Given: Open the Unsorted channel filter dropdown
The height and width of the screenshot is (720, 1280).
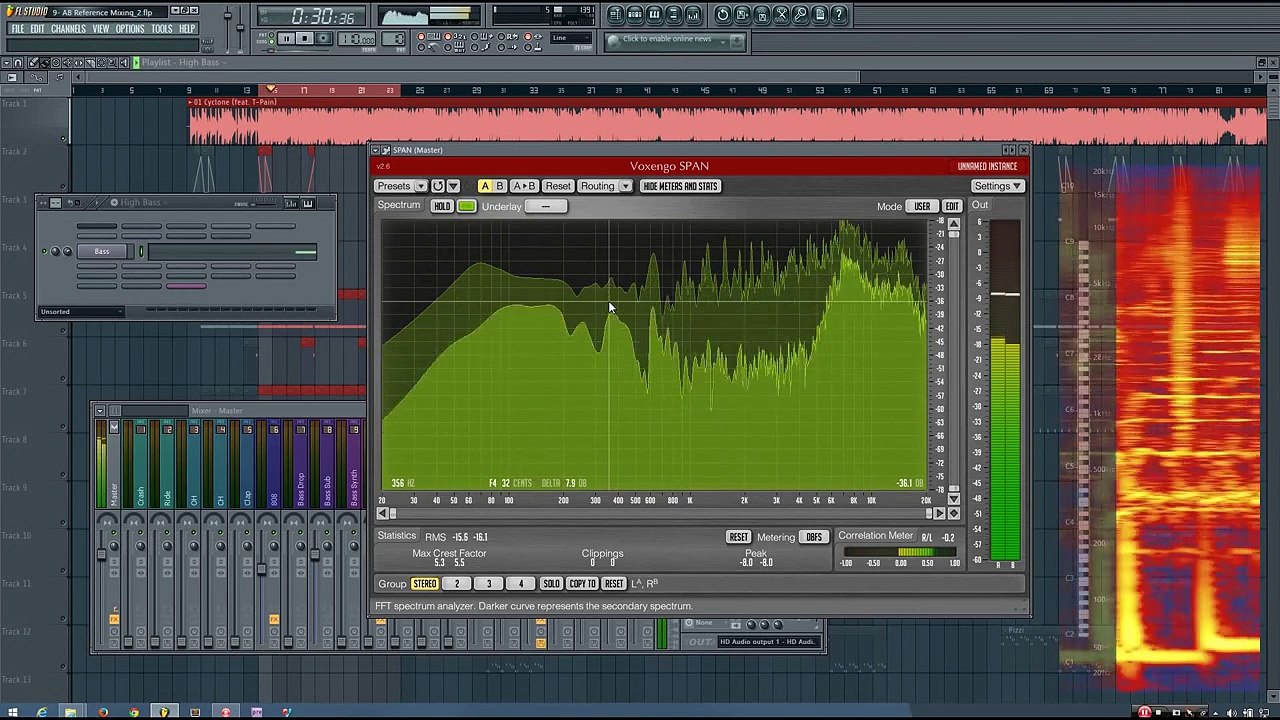Looking at the screenshot, I should click(x=81, y=311).
